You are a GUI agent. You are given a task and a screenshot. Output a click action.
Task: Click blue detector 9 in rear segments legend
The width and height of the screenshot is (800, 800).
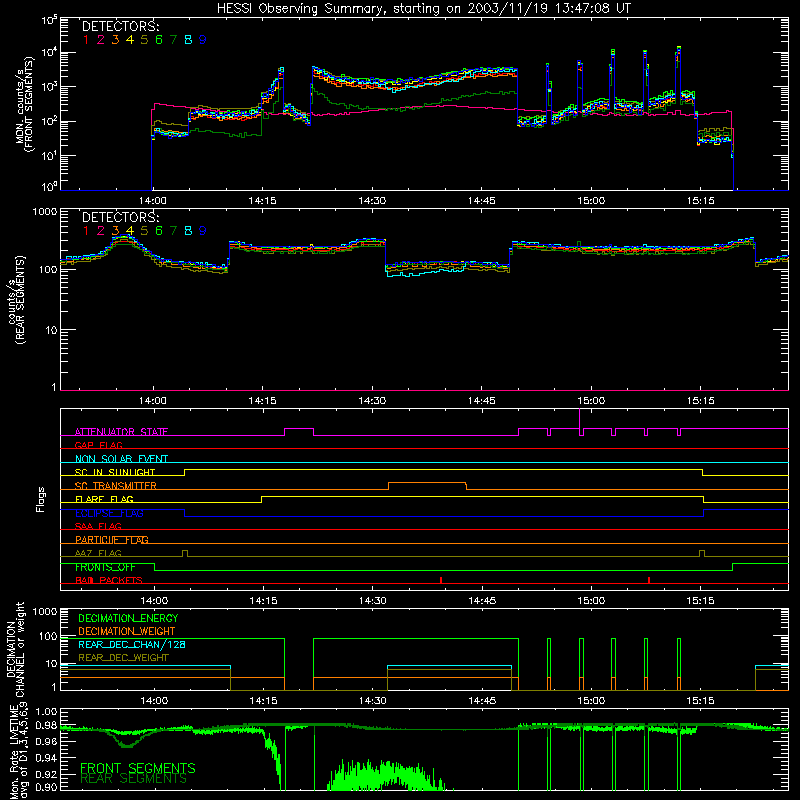pos(203,231)
